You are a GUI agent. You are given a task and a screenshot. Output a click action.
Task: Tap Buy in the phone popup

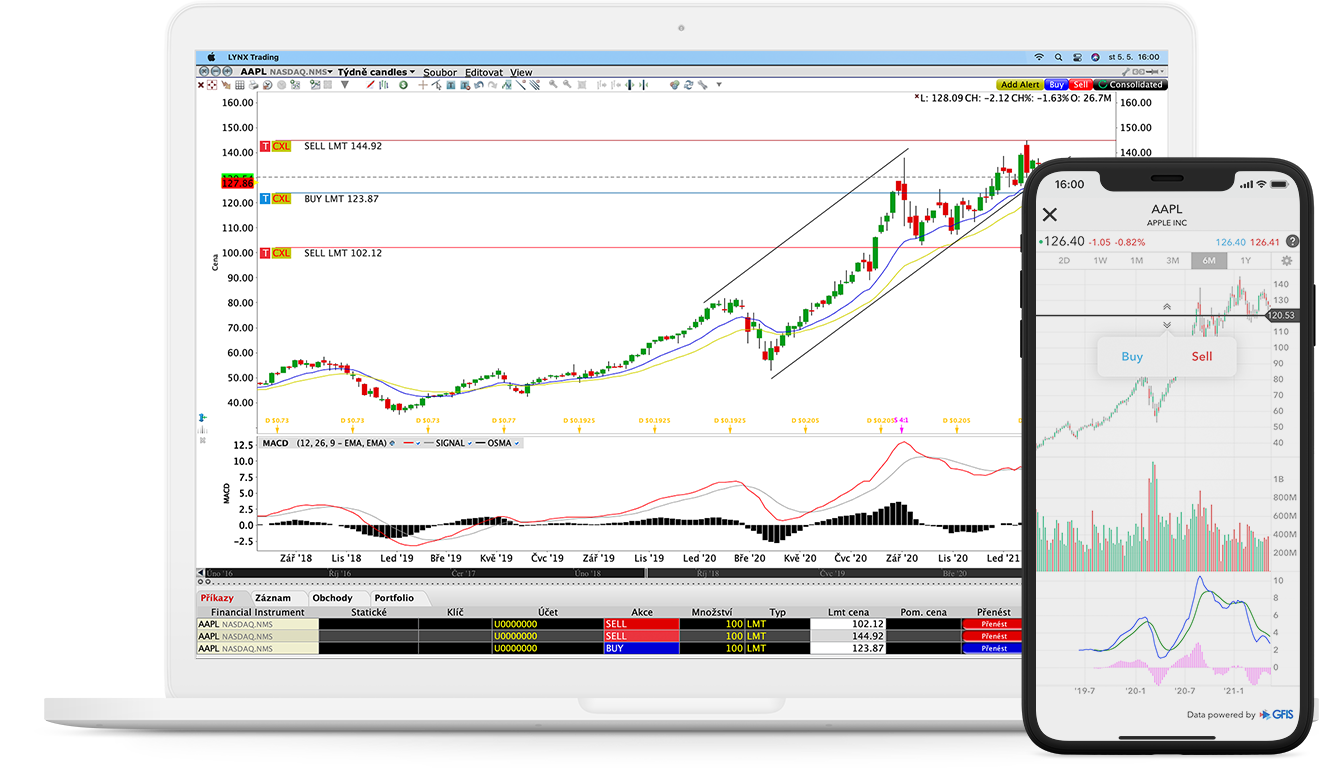[x=1132, y=356]
